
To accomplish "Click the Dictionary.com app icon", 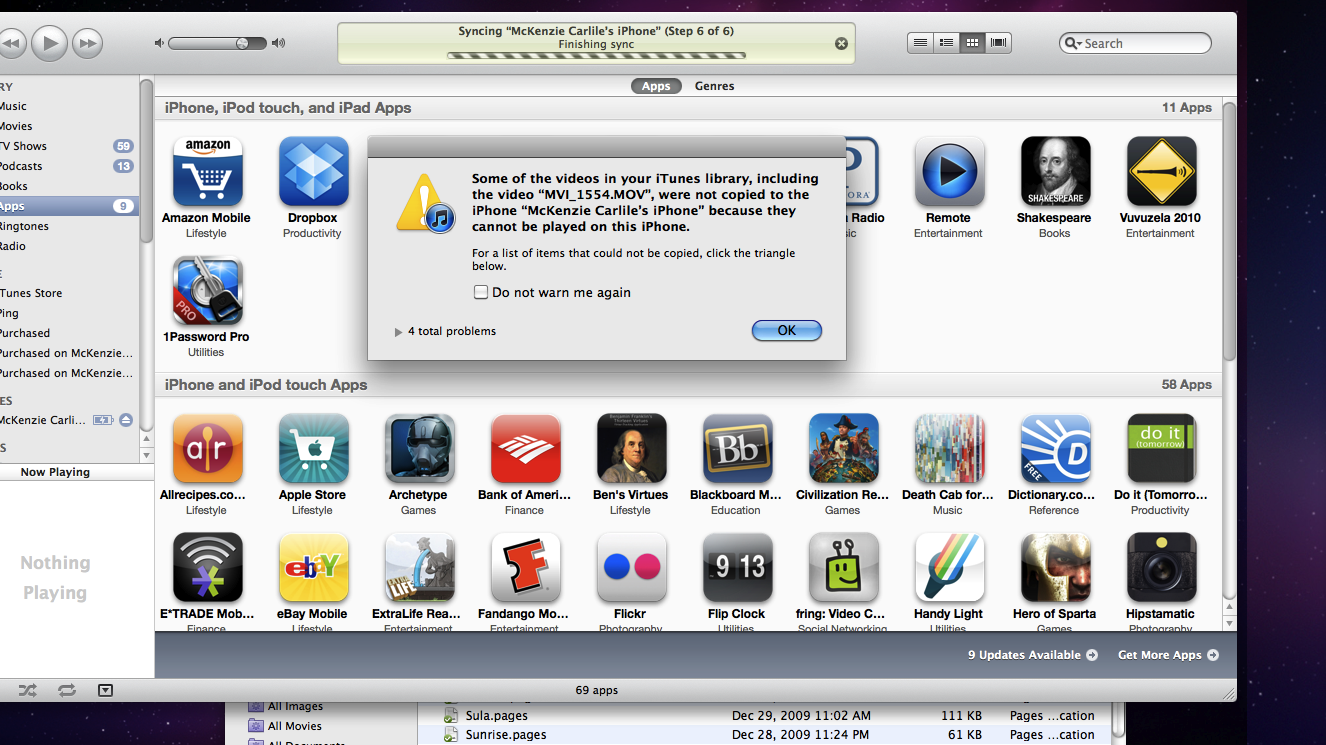I will (x=1055, y=449).
